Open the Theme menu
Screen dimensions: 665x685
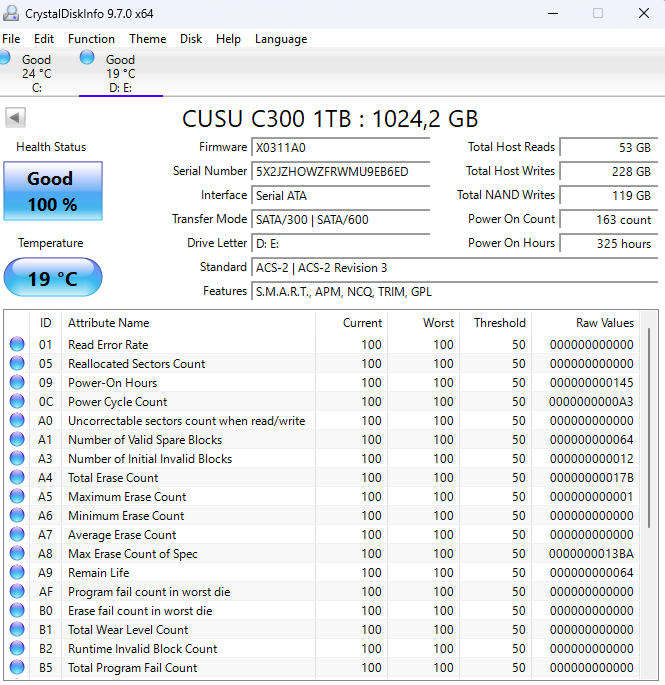click(148, 39)
